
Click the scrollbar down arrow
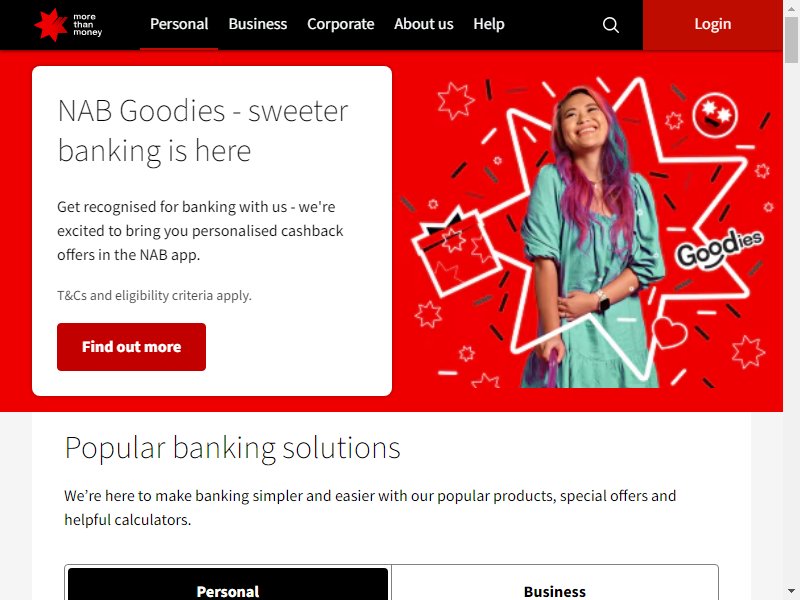(791, 591)
